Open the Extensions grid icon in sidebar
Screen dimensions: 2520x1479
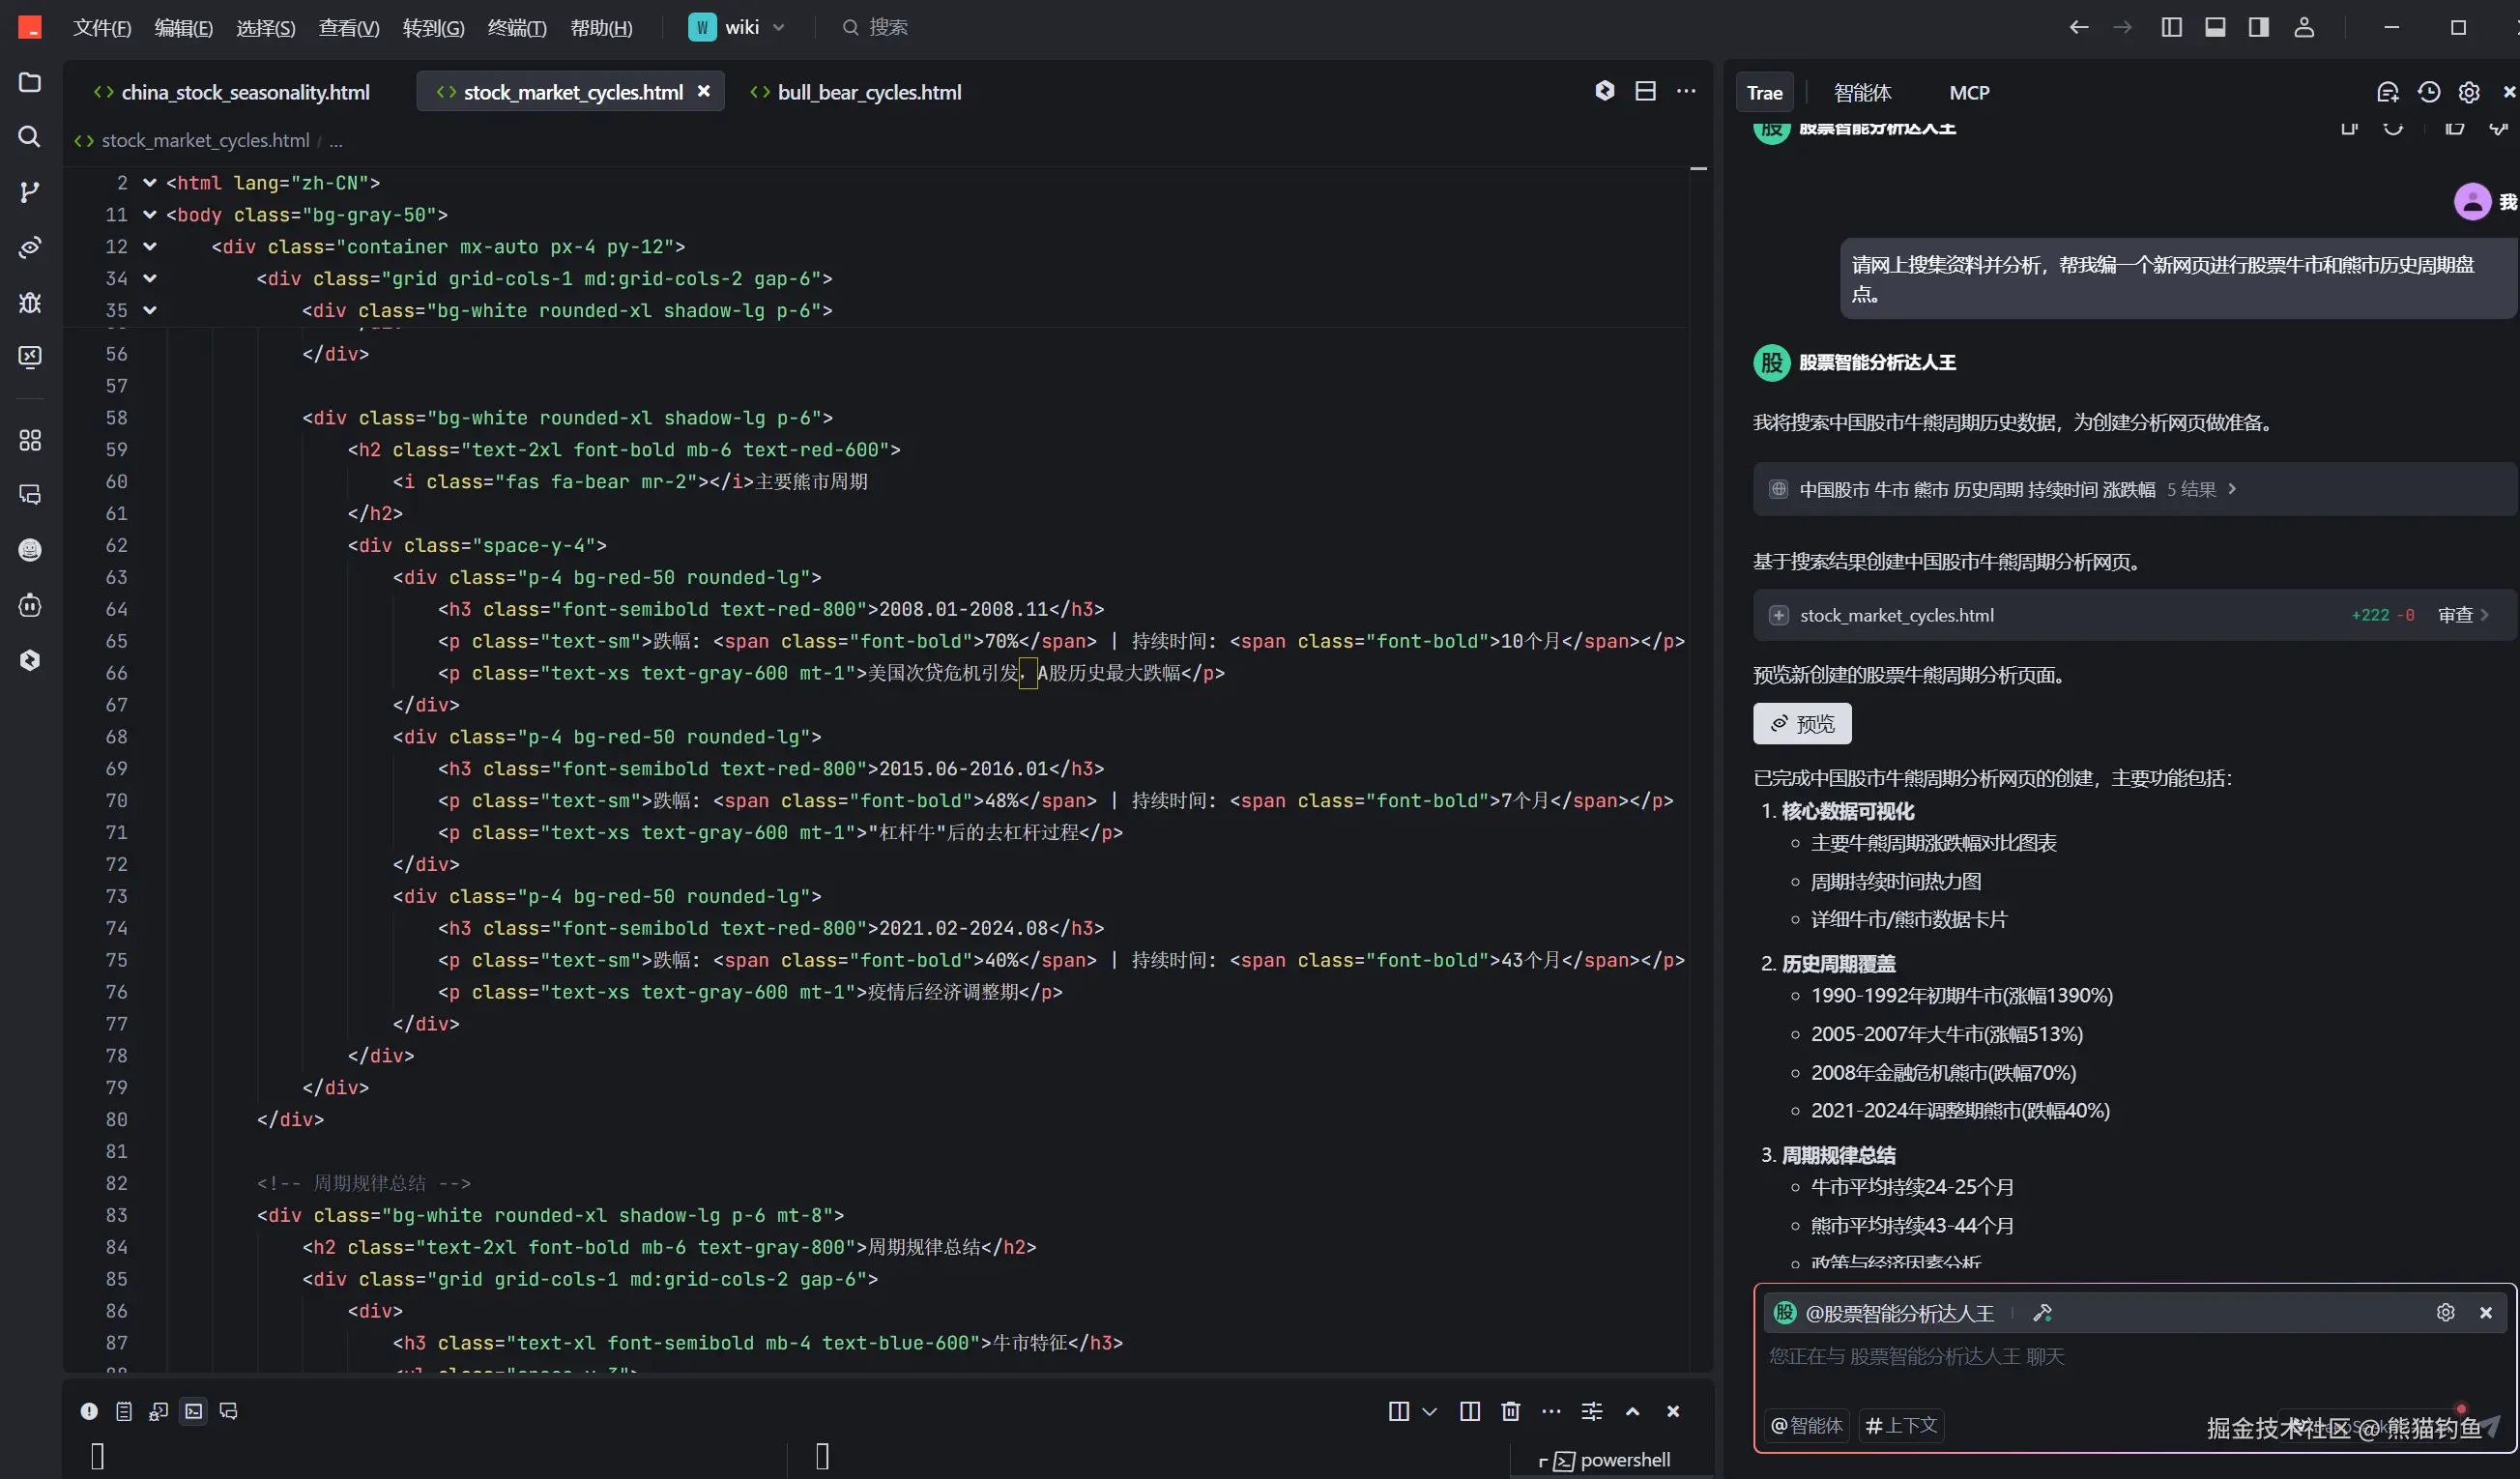(30, 440)
